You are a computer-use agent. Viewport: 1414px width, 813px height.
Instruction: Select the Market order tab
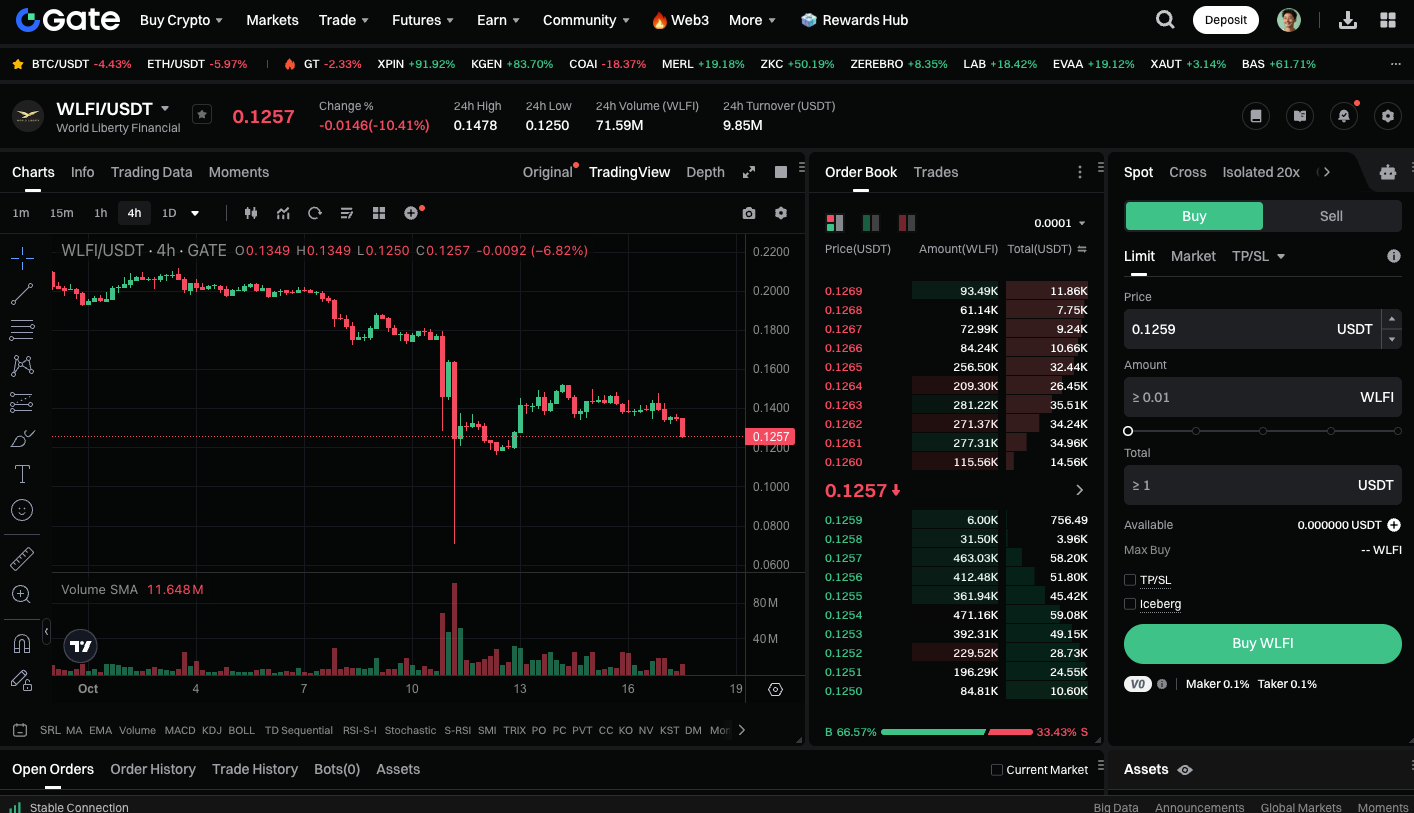1193,256
